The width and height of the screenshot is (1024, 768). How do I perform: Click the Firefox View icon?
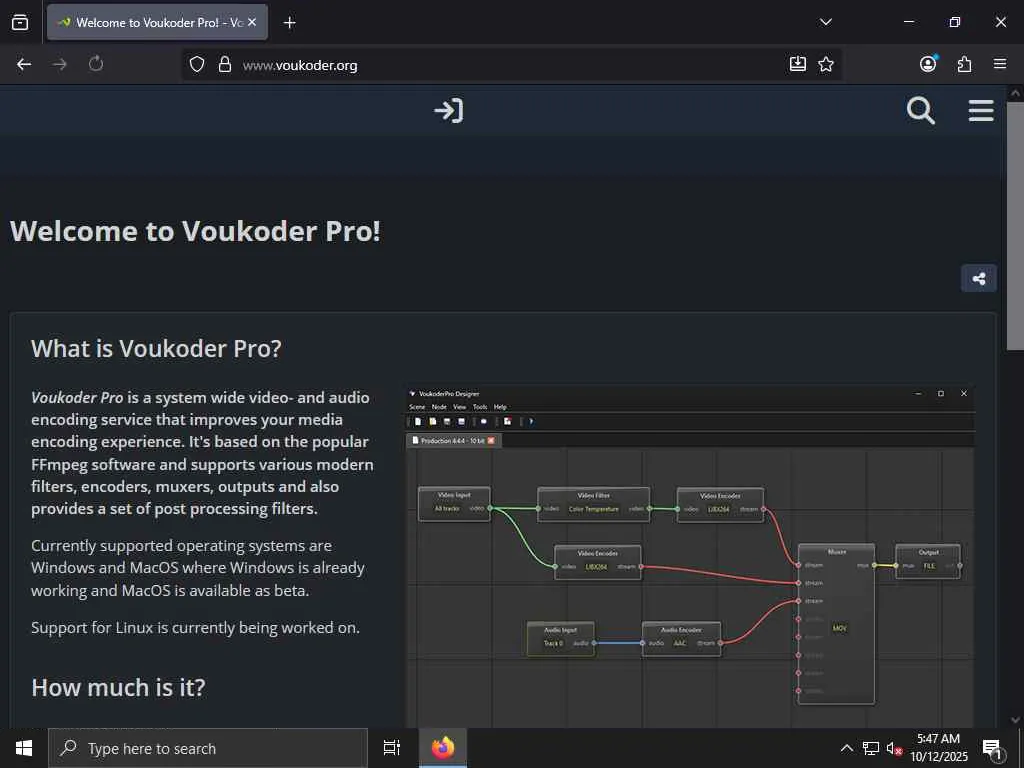coord(20,22)
